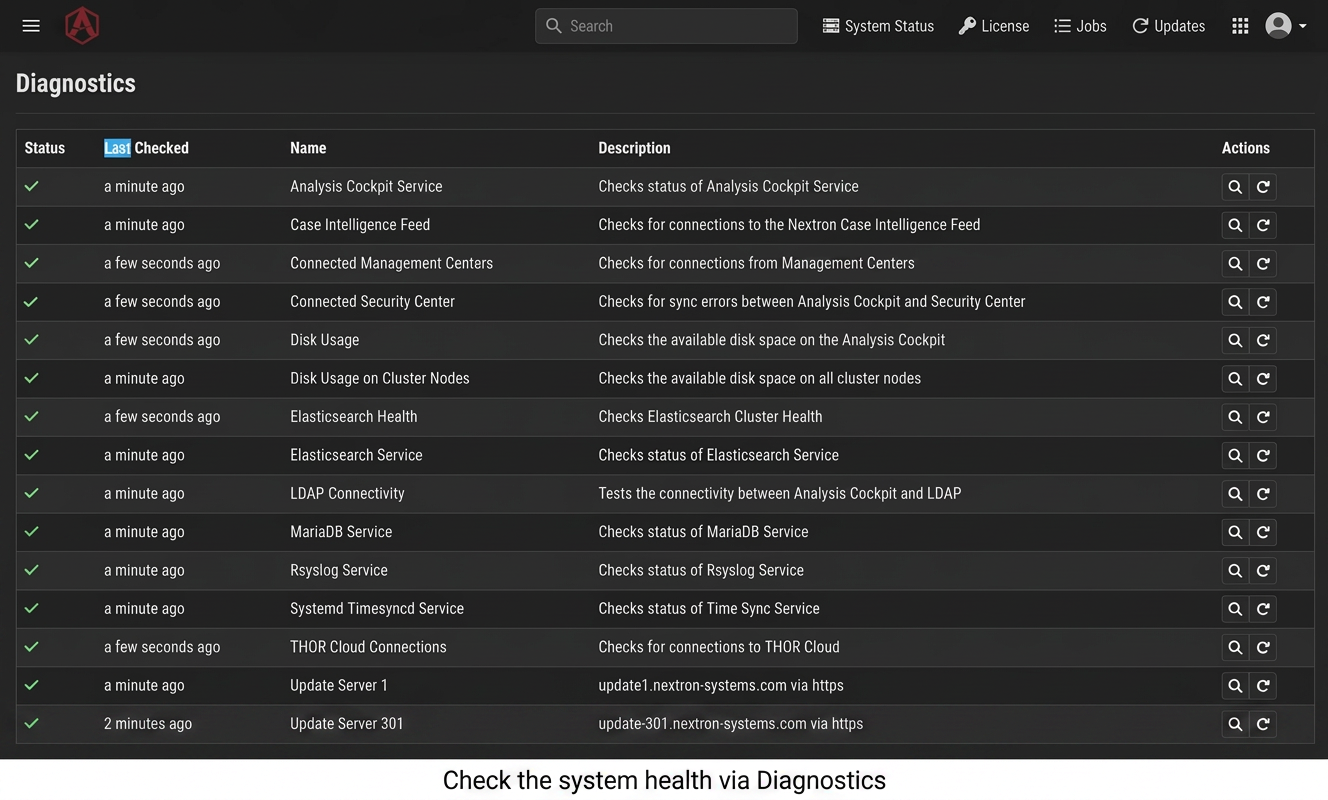
Task: View details of THOR Cloud Connections check
Action: 1235,647
